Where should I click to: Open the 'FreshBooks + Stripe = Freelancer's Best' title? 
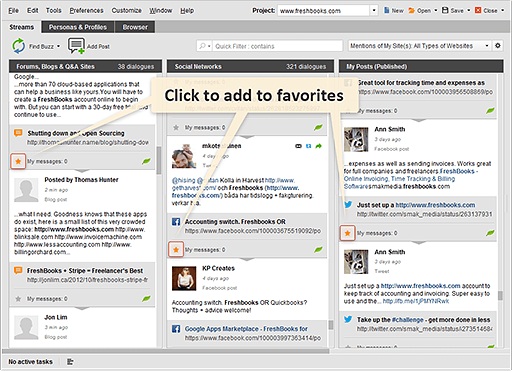pyautogui.click(x=85, y=271)
